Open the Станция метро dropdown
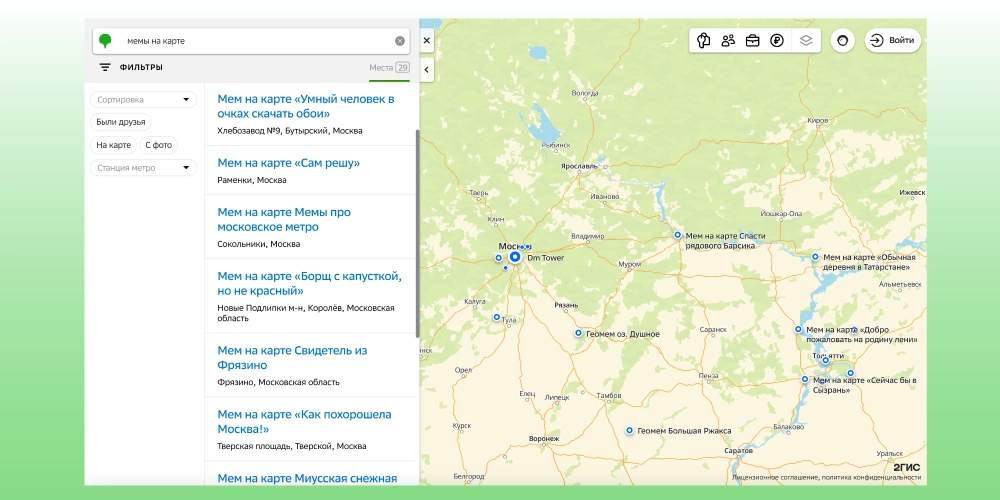Viewport: 1000px width, 500px height. pos(143,168)
